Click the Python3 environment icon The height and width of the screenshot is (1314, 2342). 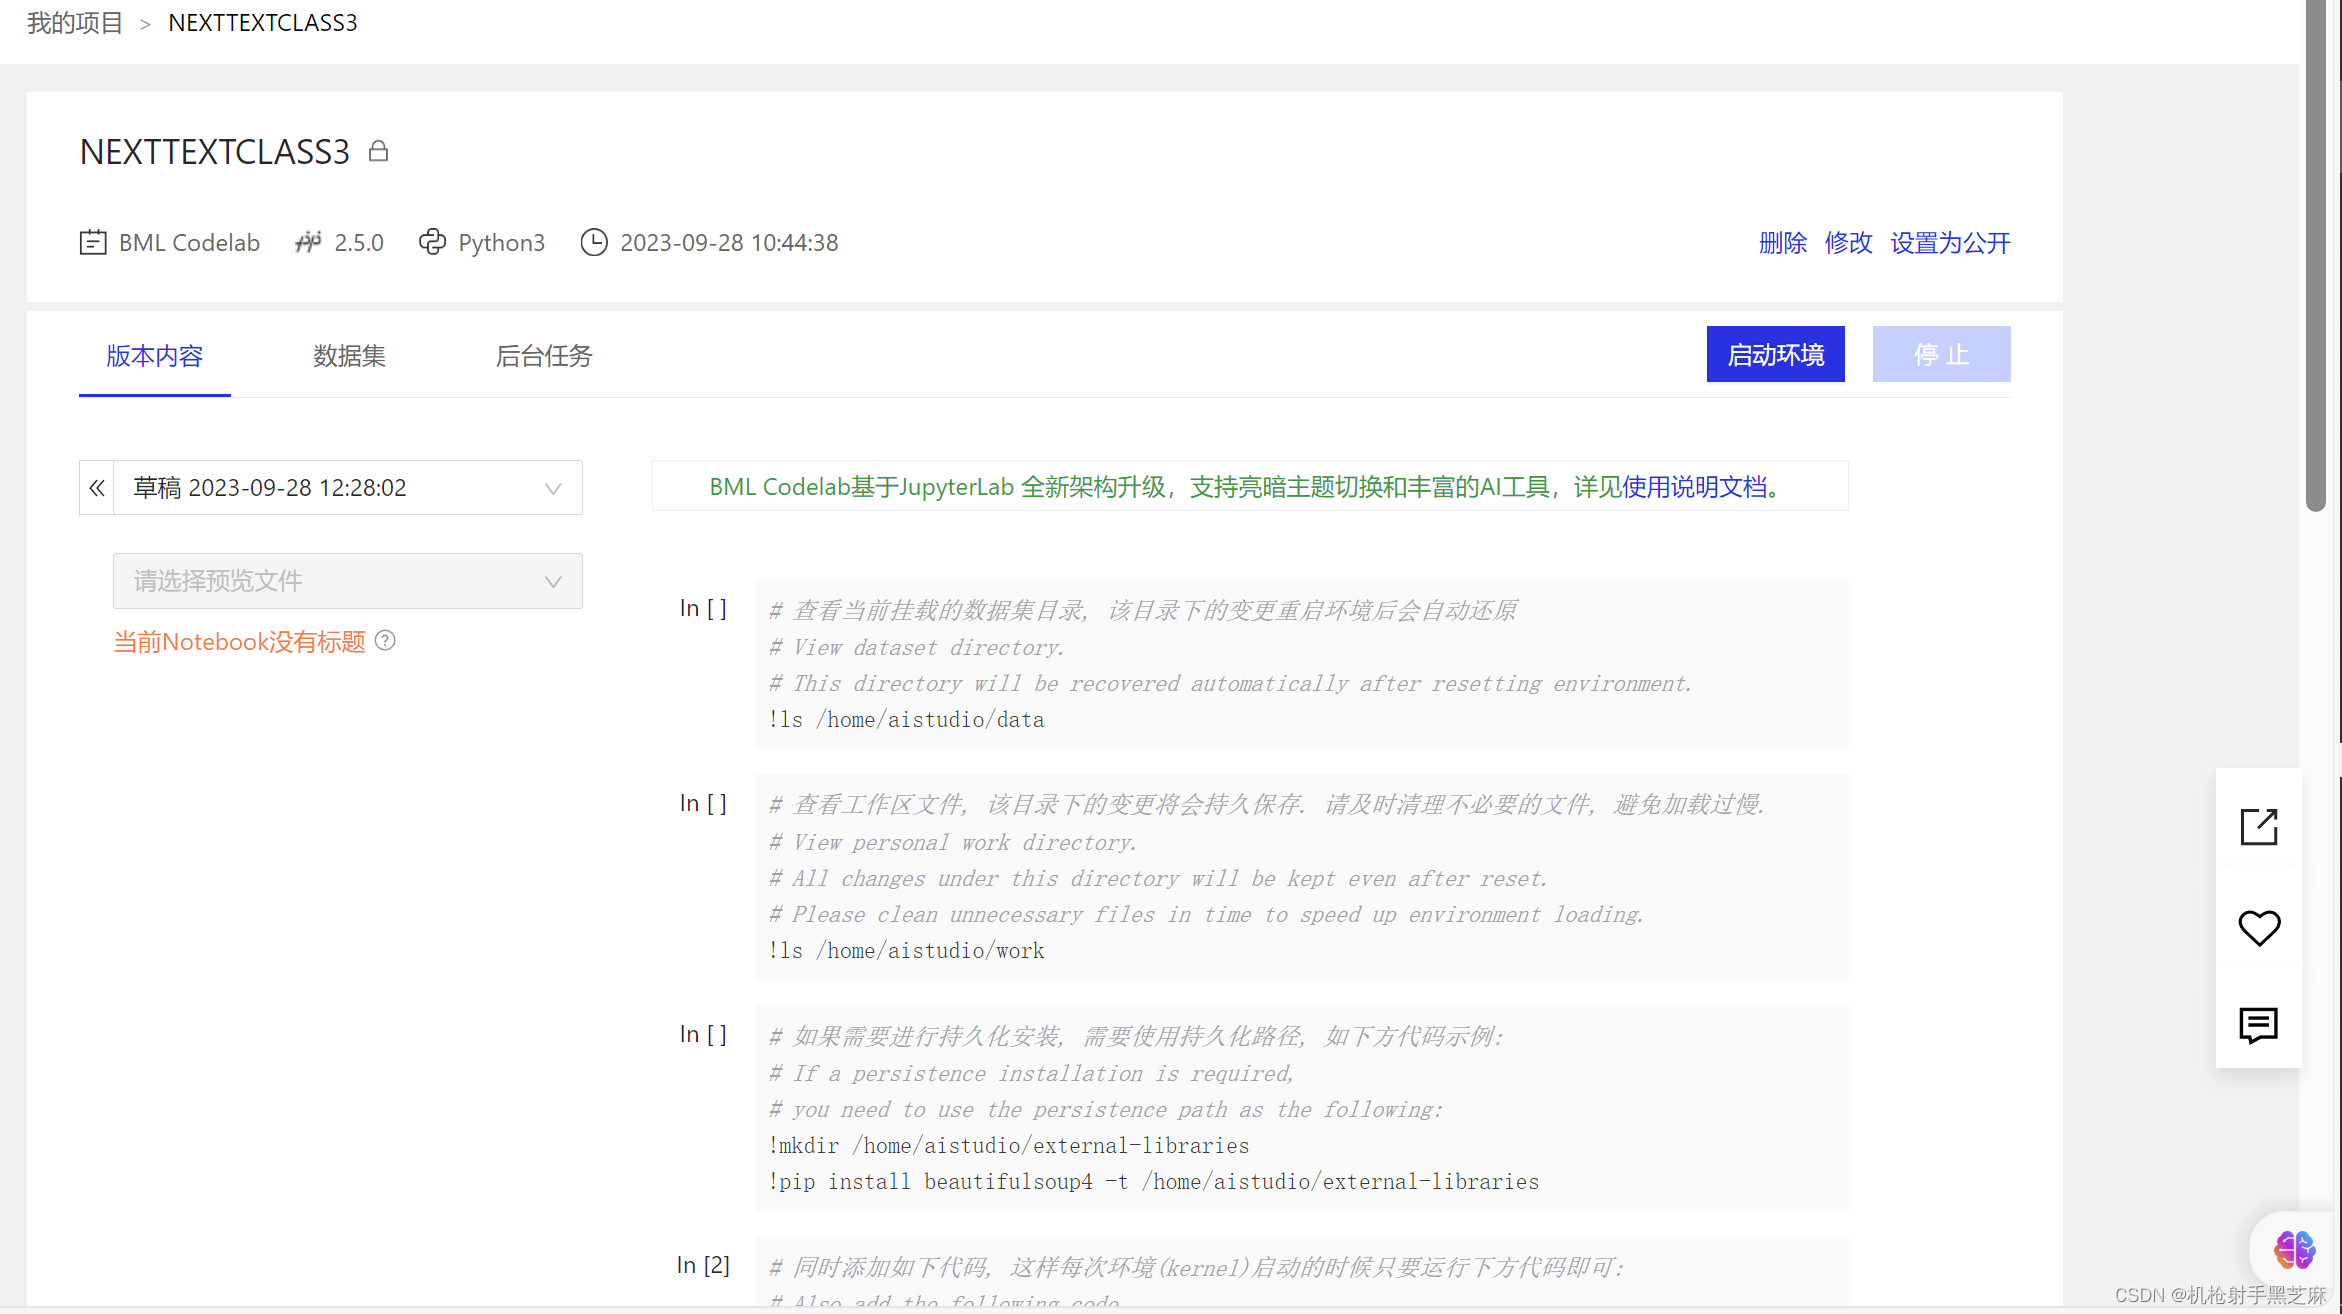[x=432, y=242]
